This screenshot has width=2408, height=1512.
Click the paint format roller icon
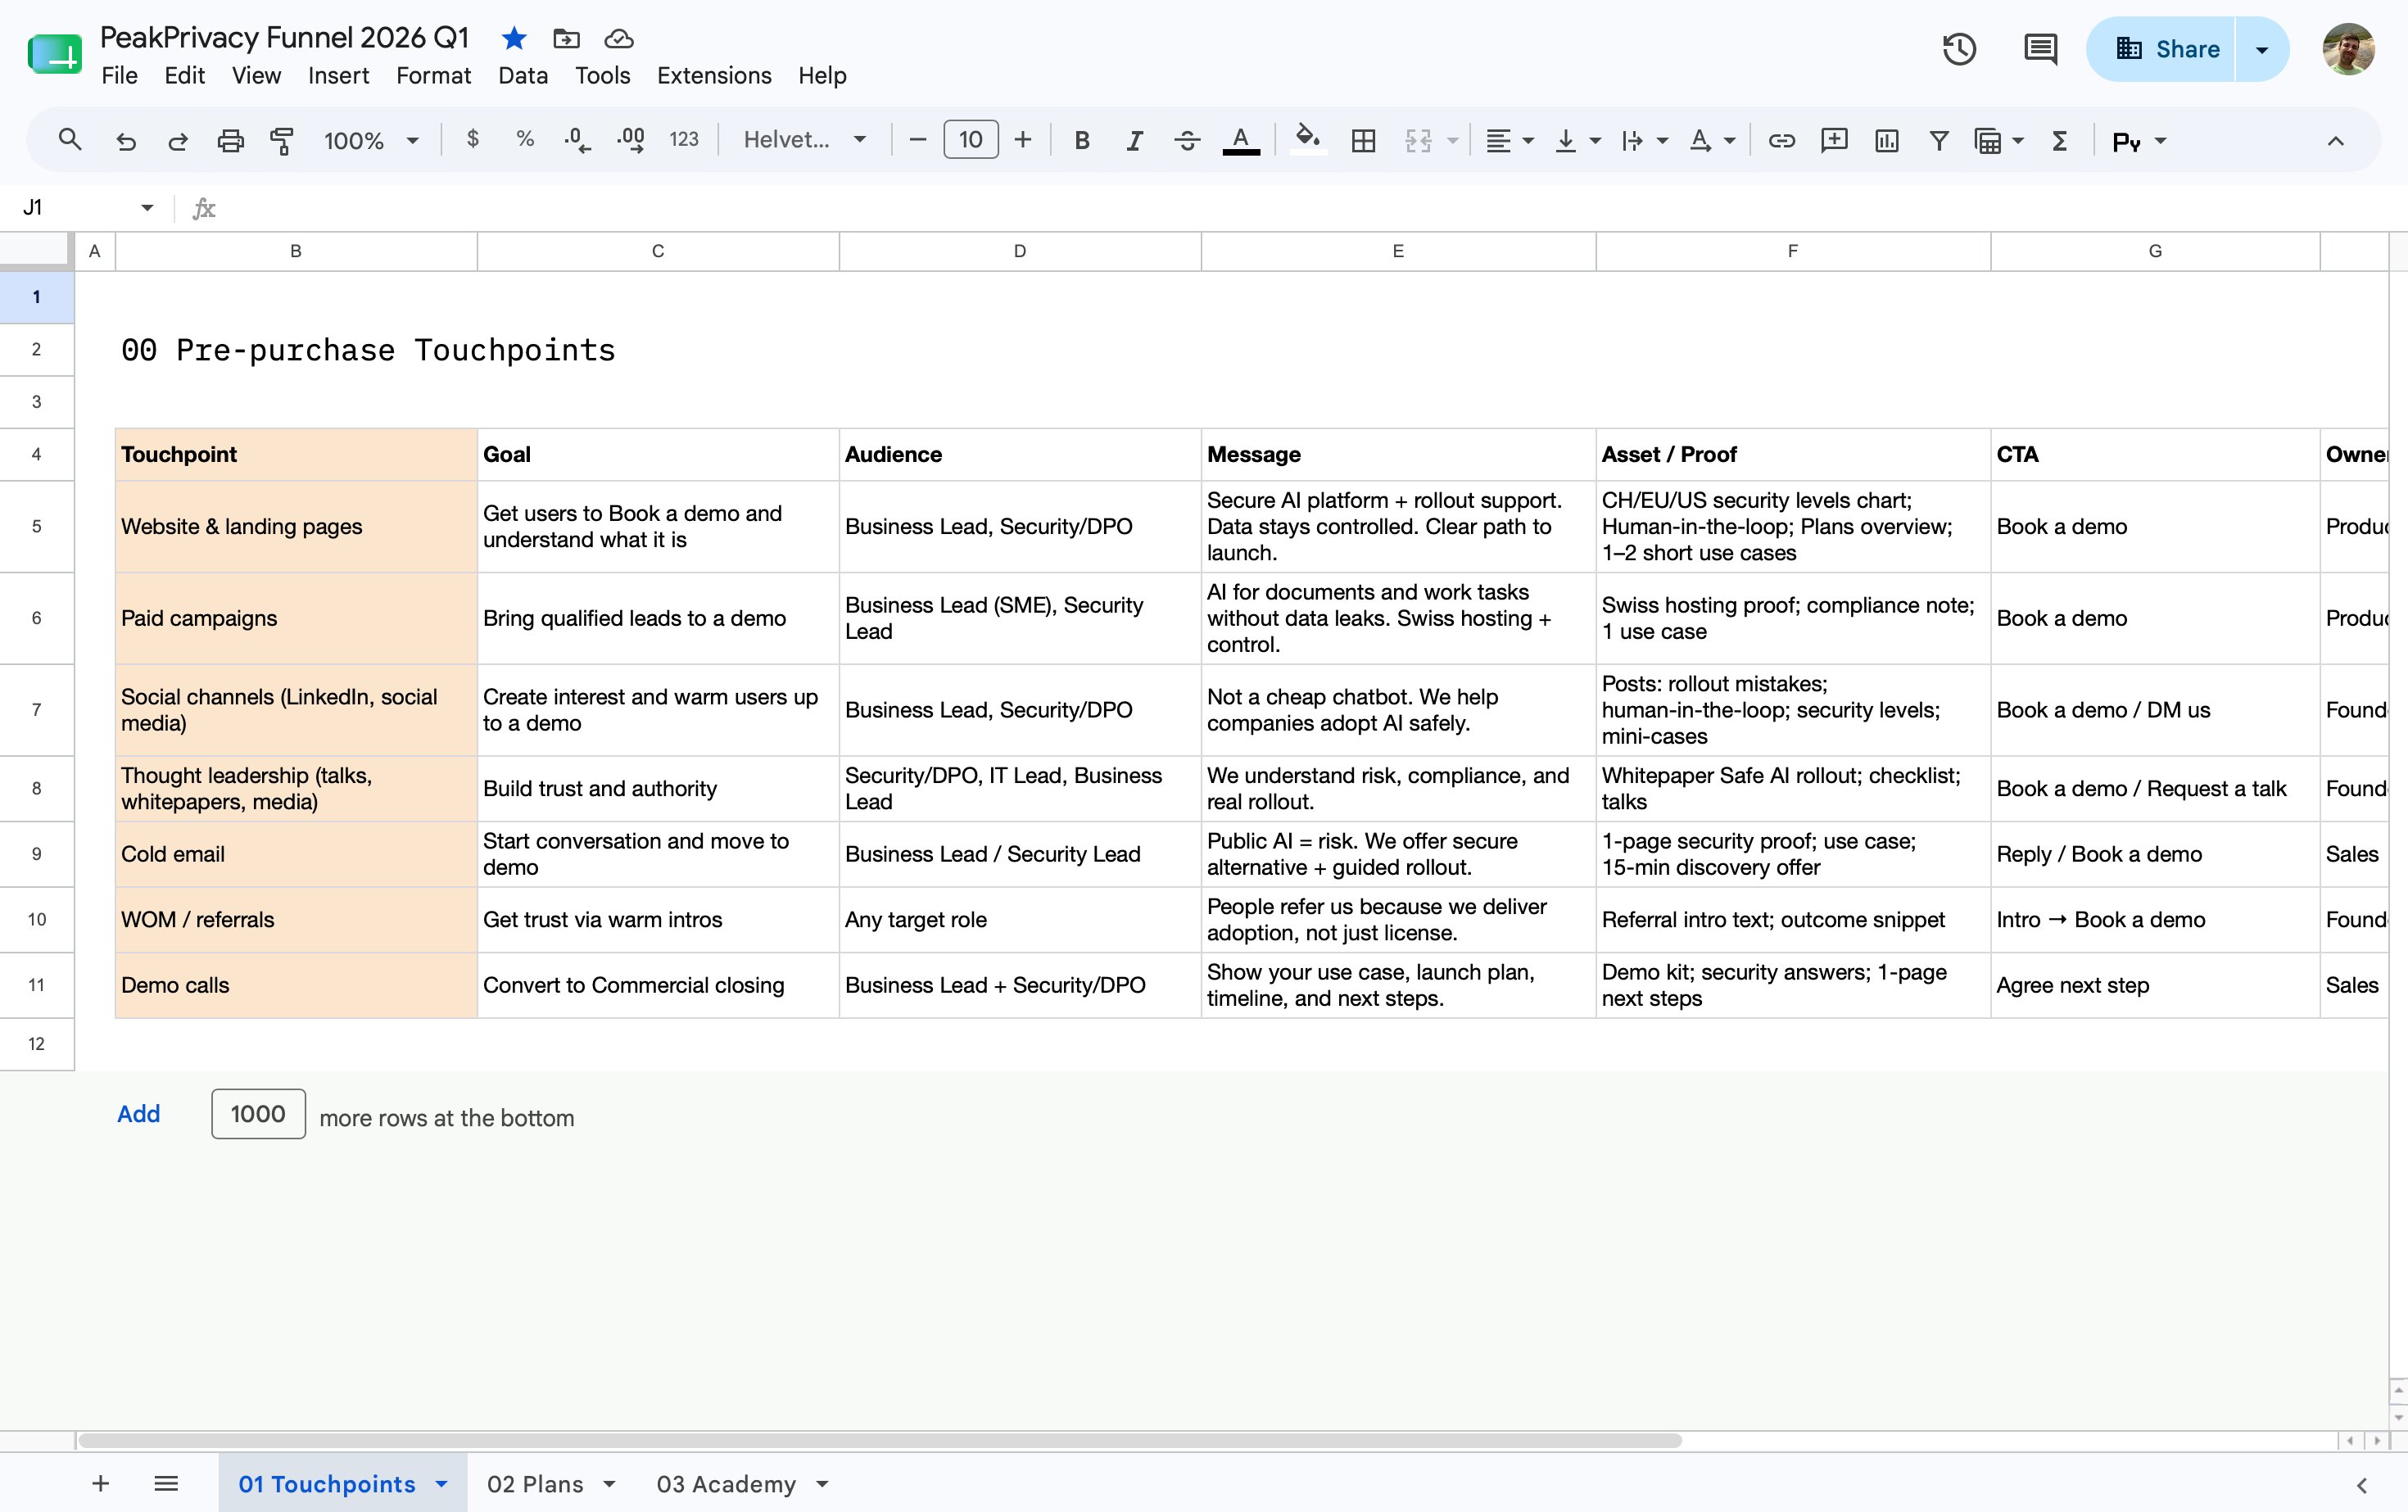[x=282, y=141]
